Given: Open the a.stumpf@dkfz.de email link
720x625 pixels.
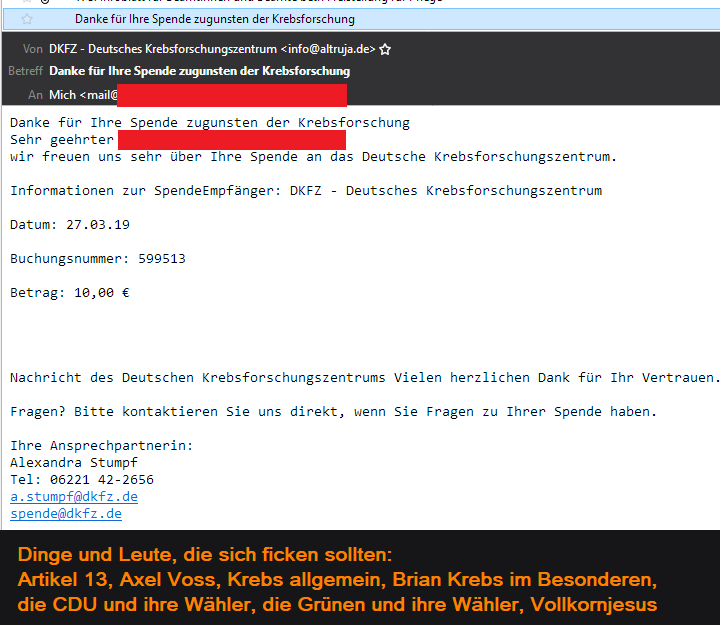Looking at the screenshot, I should pos(74,496).
